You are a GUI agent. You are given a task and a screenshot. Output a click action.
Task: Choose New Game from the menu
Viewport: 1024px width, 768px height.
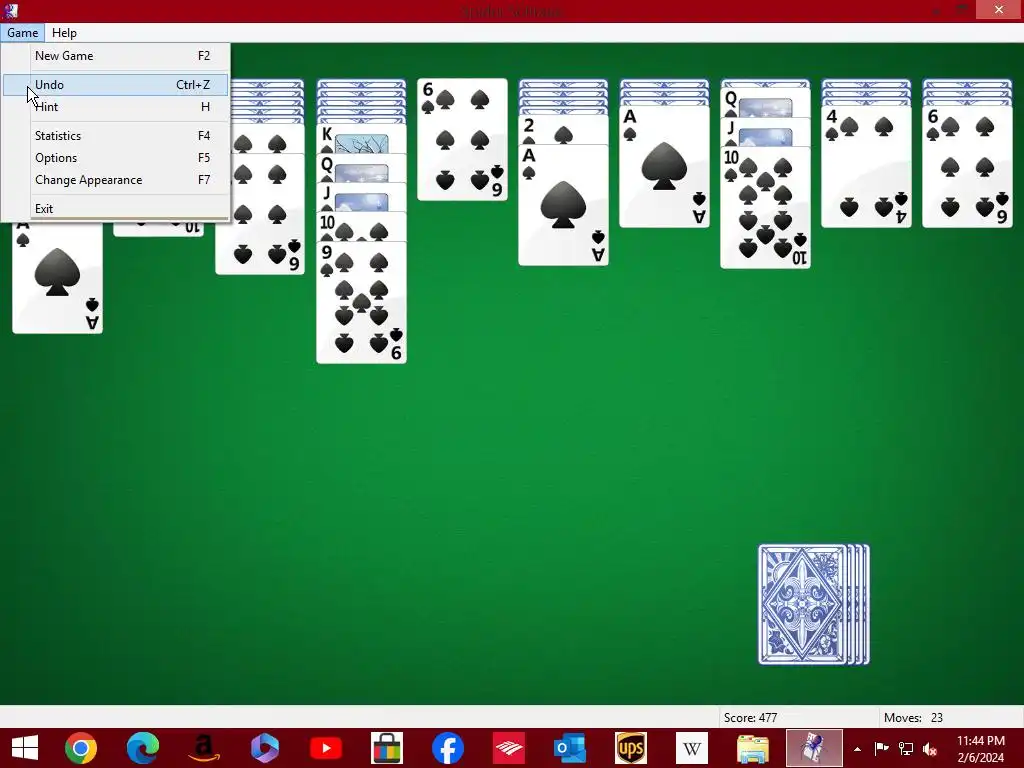tap(116, 56)
